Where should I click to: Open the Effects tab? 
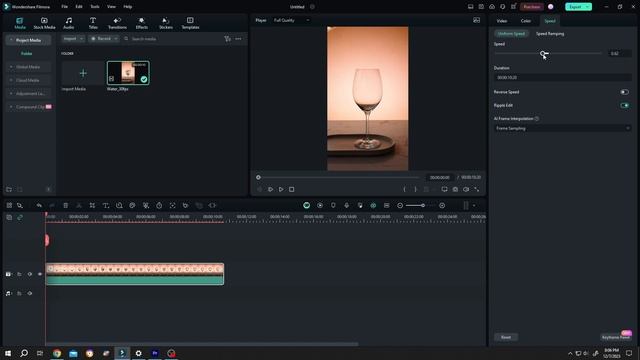coord(142,23)
